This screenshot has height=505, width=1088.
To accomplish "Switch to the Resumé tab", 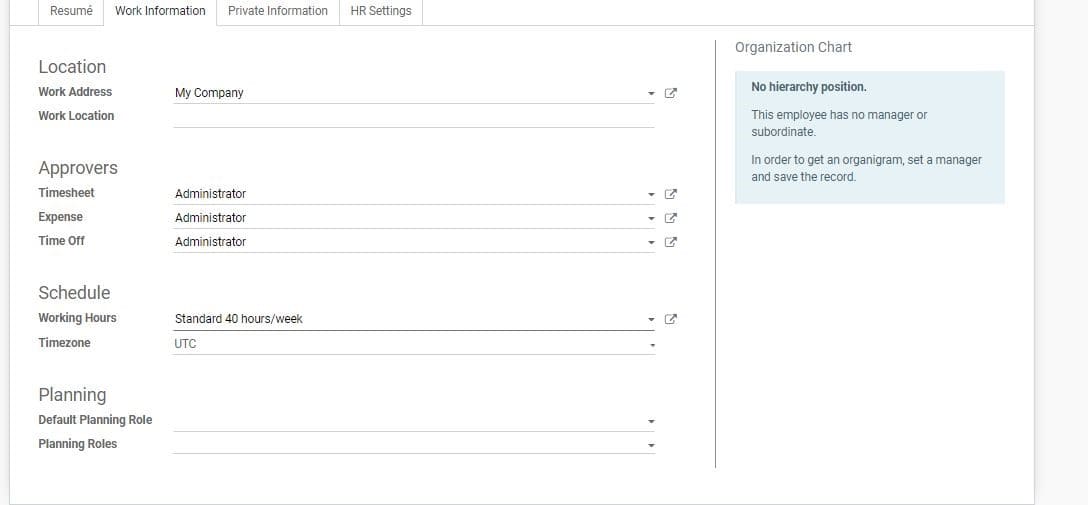I will click(x=71, y=11).
